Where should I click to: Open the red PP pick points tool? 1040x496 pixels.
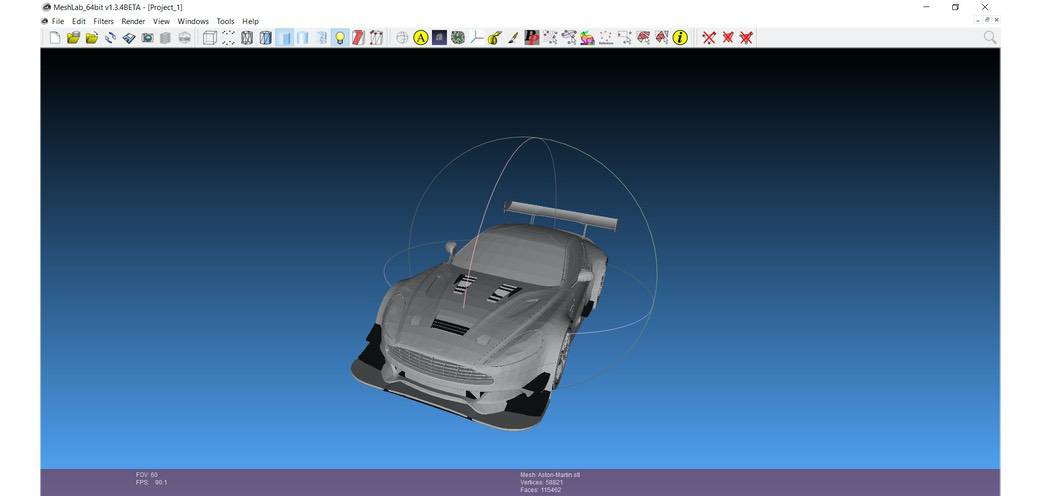(x=532, y=38)
